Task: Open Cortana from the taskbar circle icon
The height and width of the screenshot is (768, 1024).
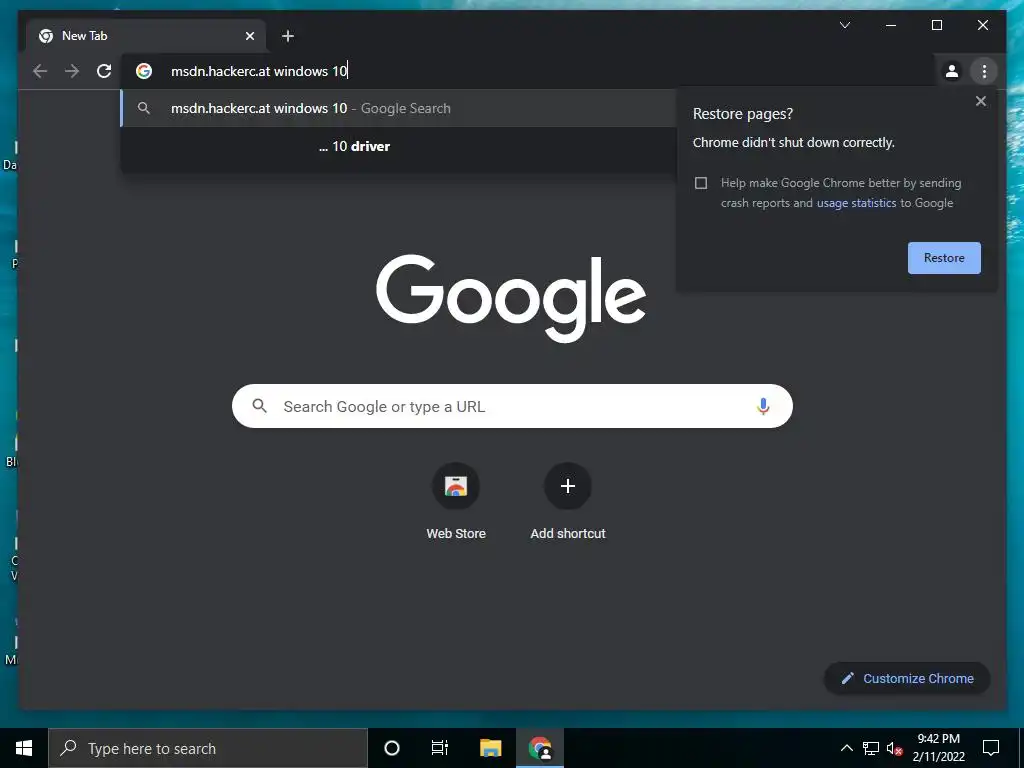Action: pos(391,748)
